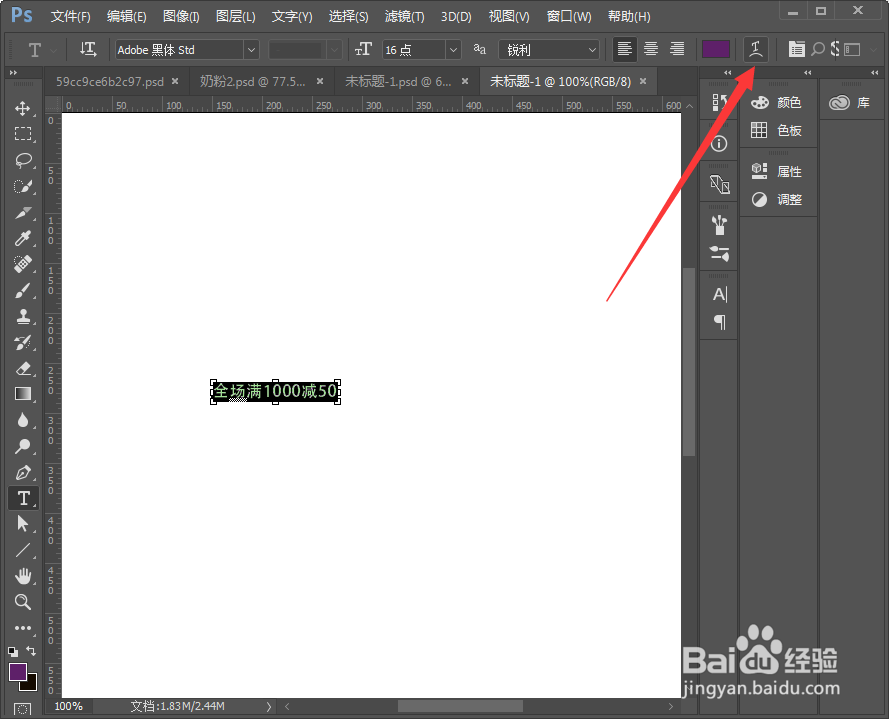Open the font style dropdown arrow
The image size is (889, 719).
pos(335,50)
